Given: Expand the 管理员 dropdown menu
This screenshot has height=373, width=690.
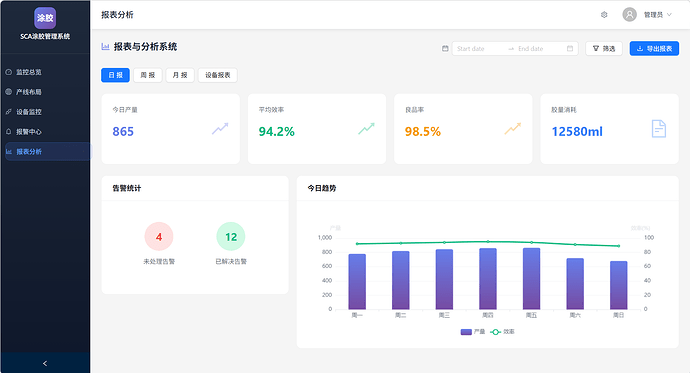Looking at the screenshot, I should [657, 15].
